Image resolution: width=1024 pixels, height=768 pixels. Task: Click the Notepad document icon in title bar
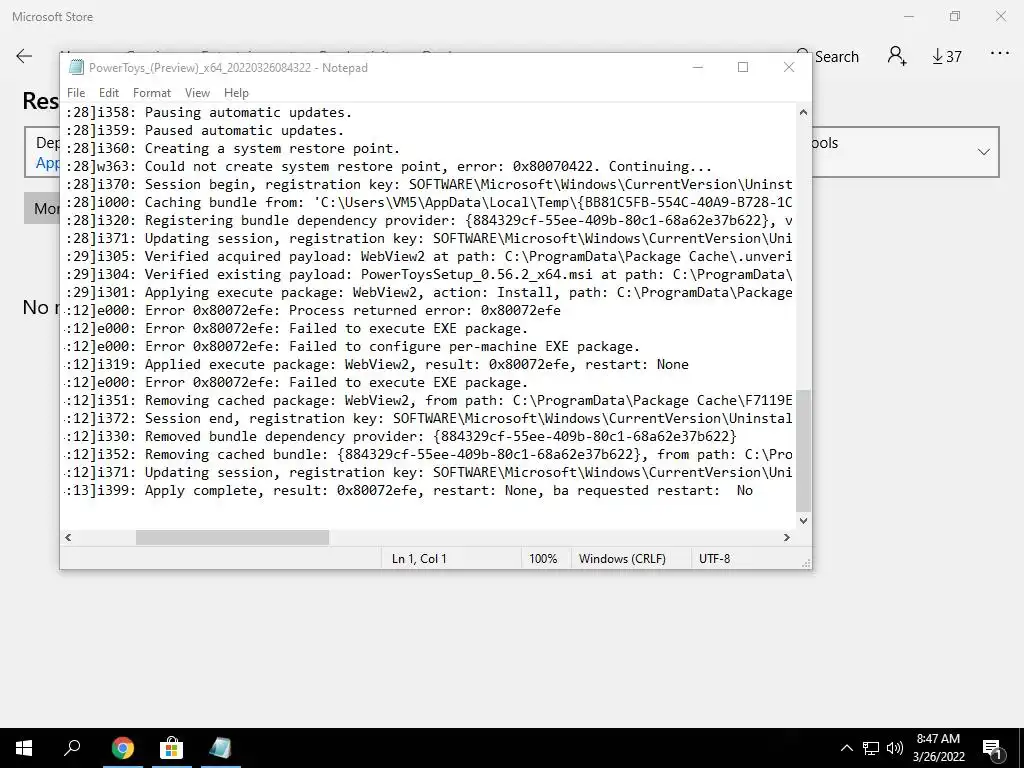point(76,67)
